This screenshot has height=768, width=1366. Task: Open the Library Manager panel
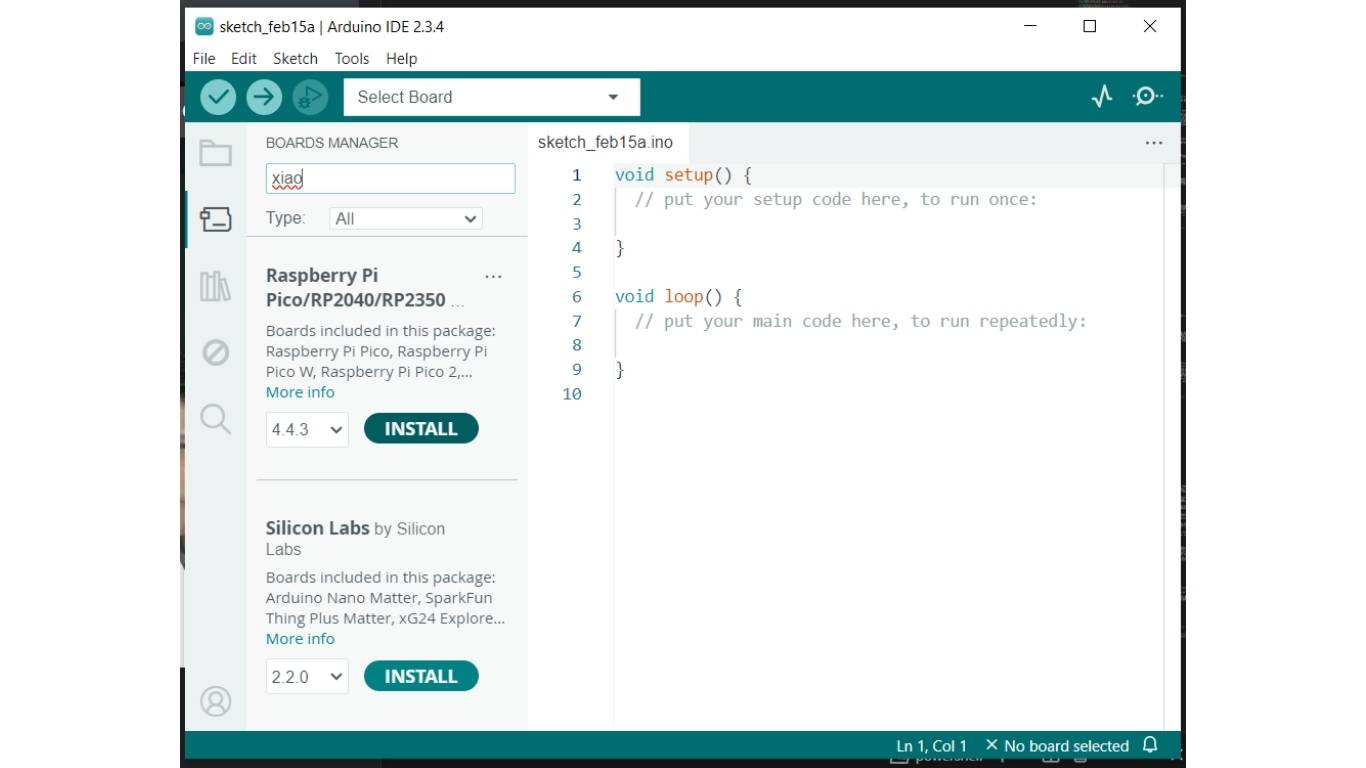click(x=216, y=286)
